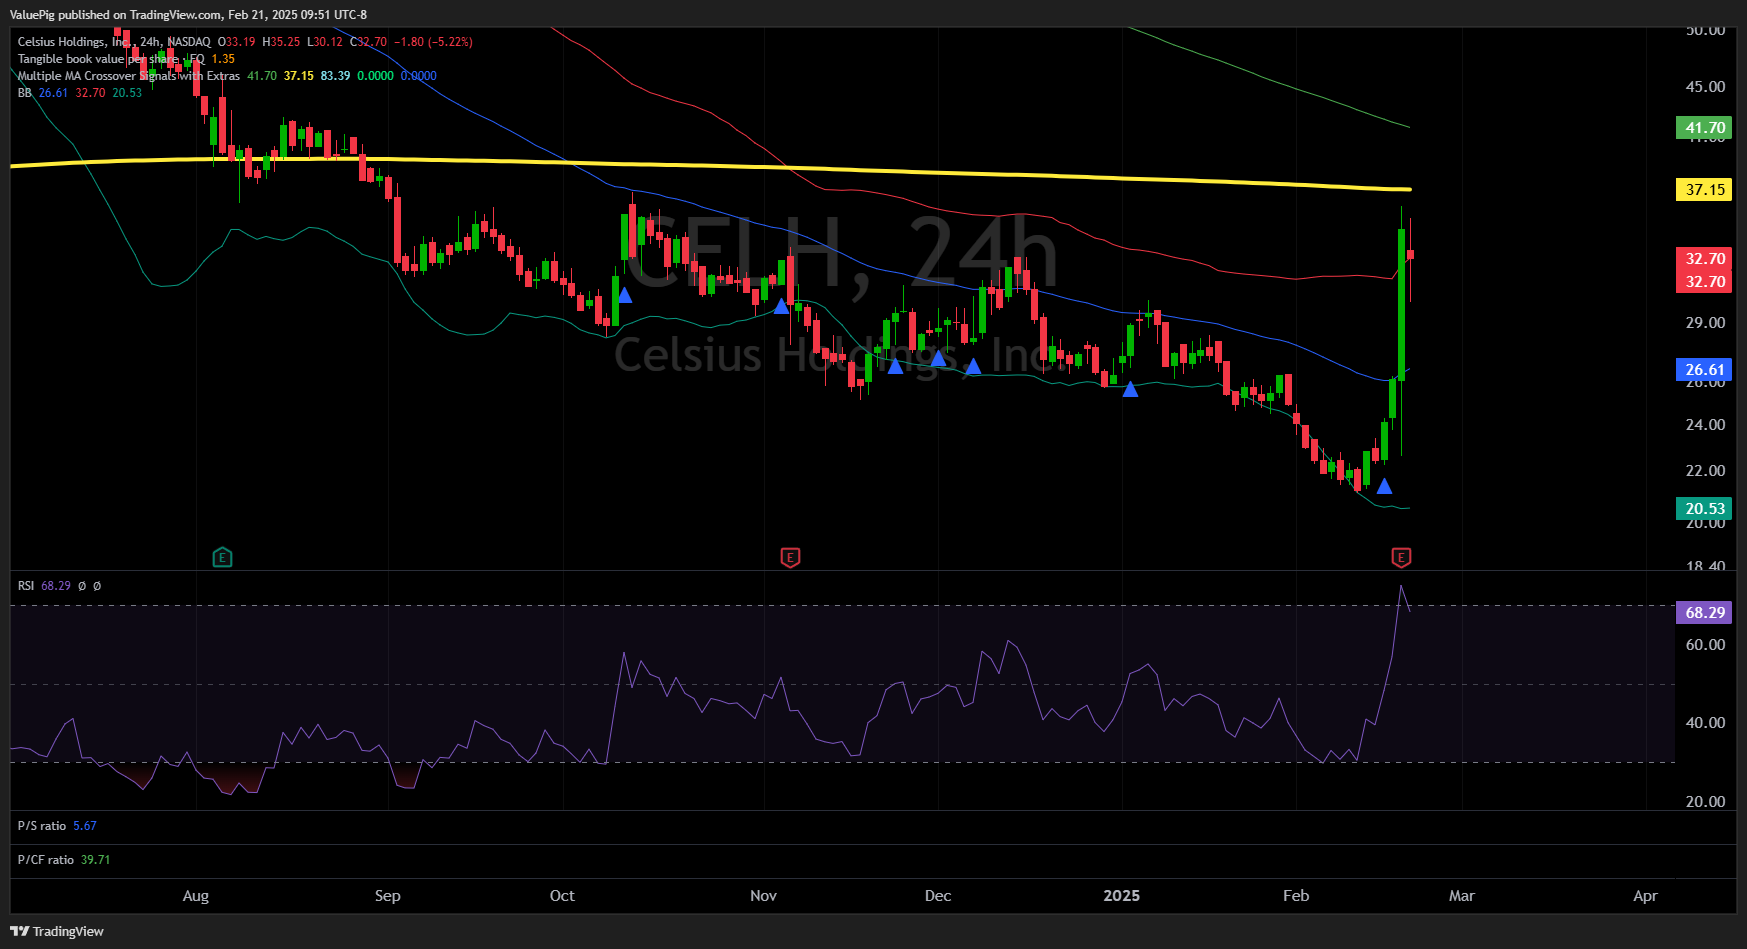Click the Nov label on time axis

[764, 896]
